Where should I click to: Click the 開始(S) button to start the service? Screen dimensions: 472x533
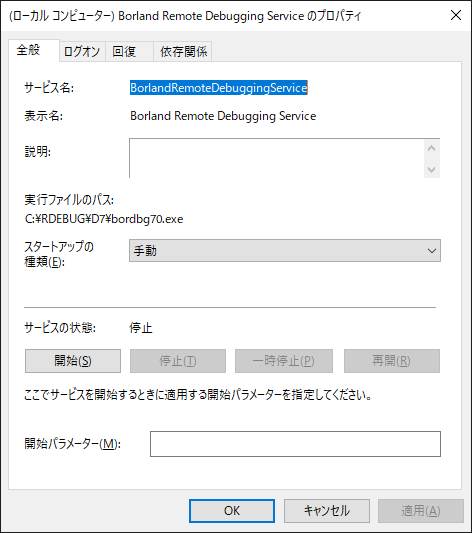pyautogui.click(x=73, y=361)
